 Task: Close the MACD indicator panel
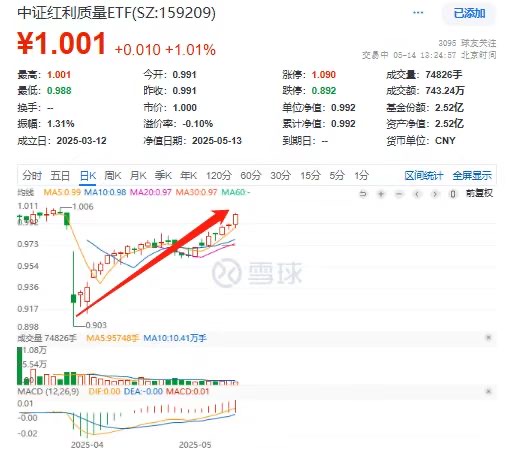(489, 391)
